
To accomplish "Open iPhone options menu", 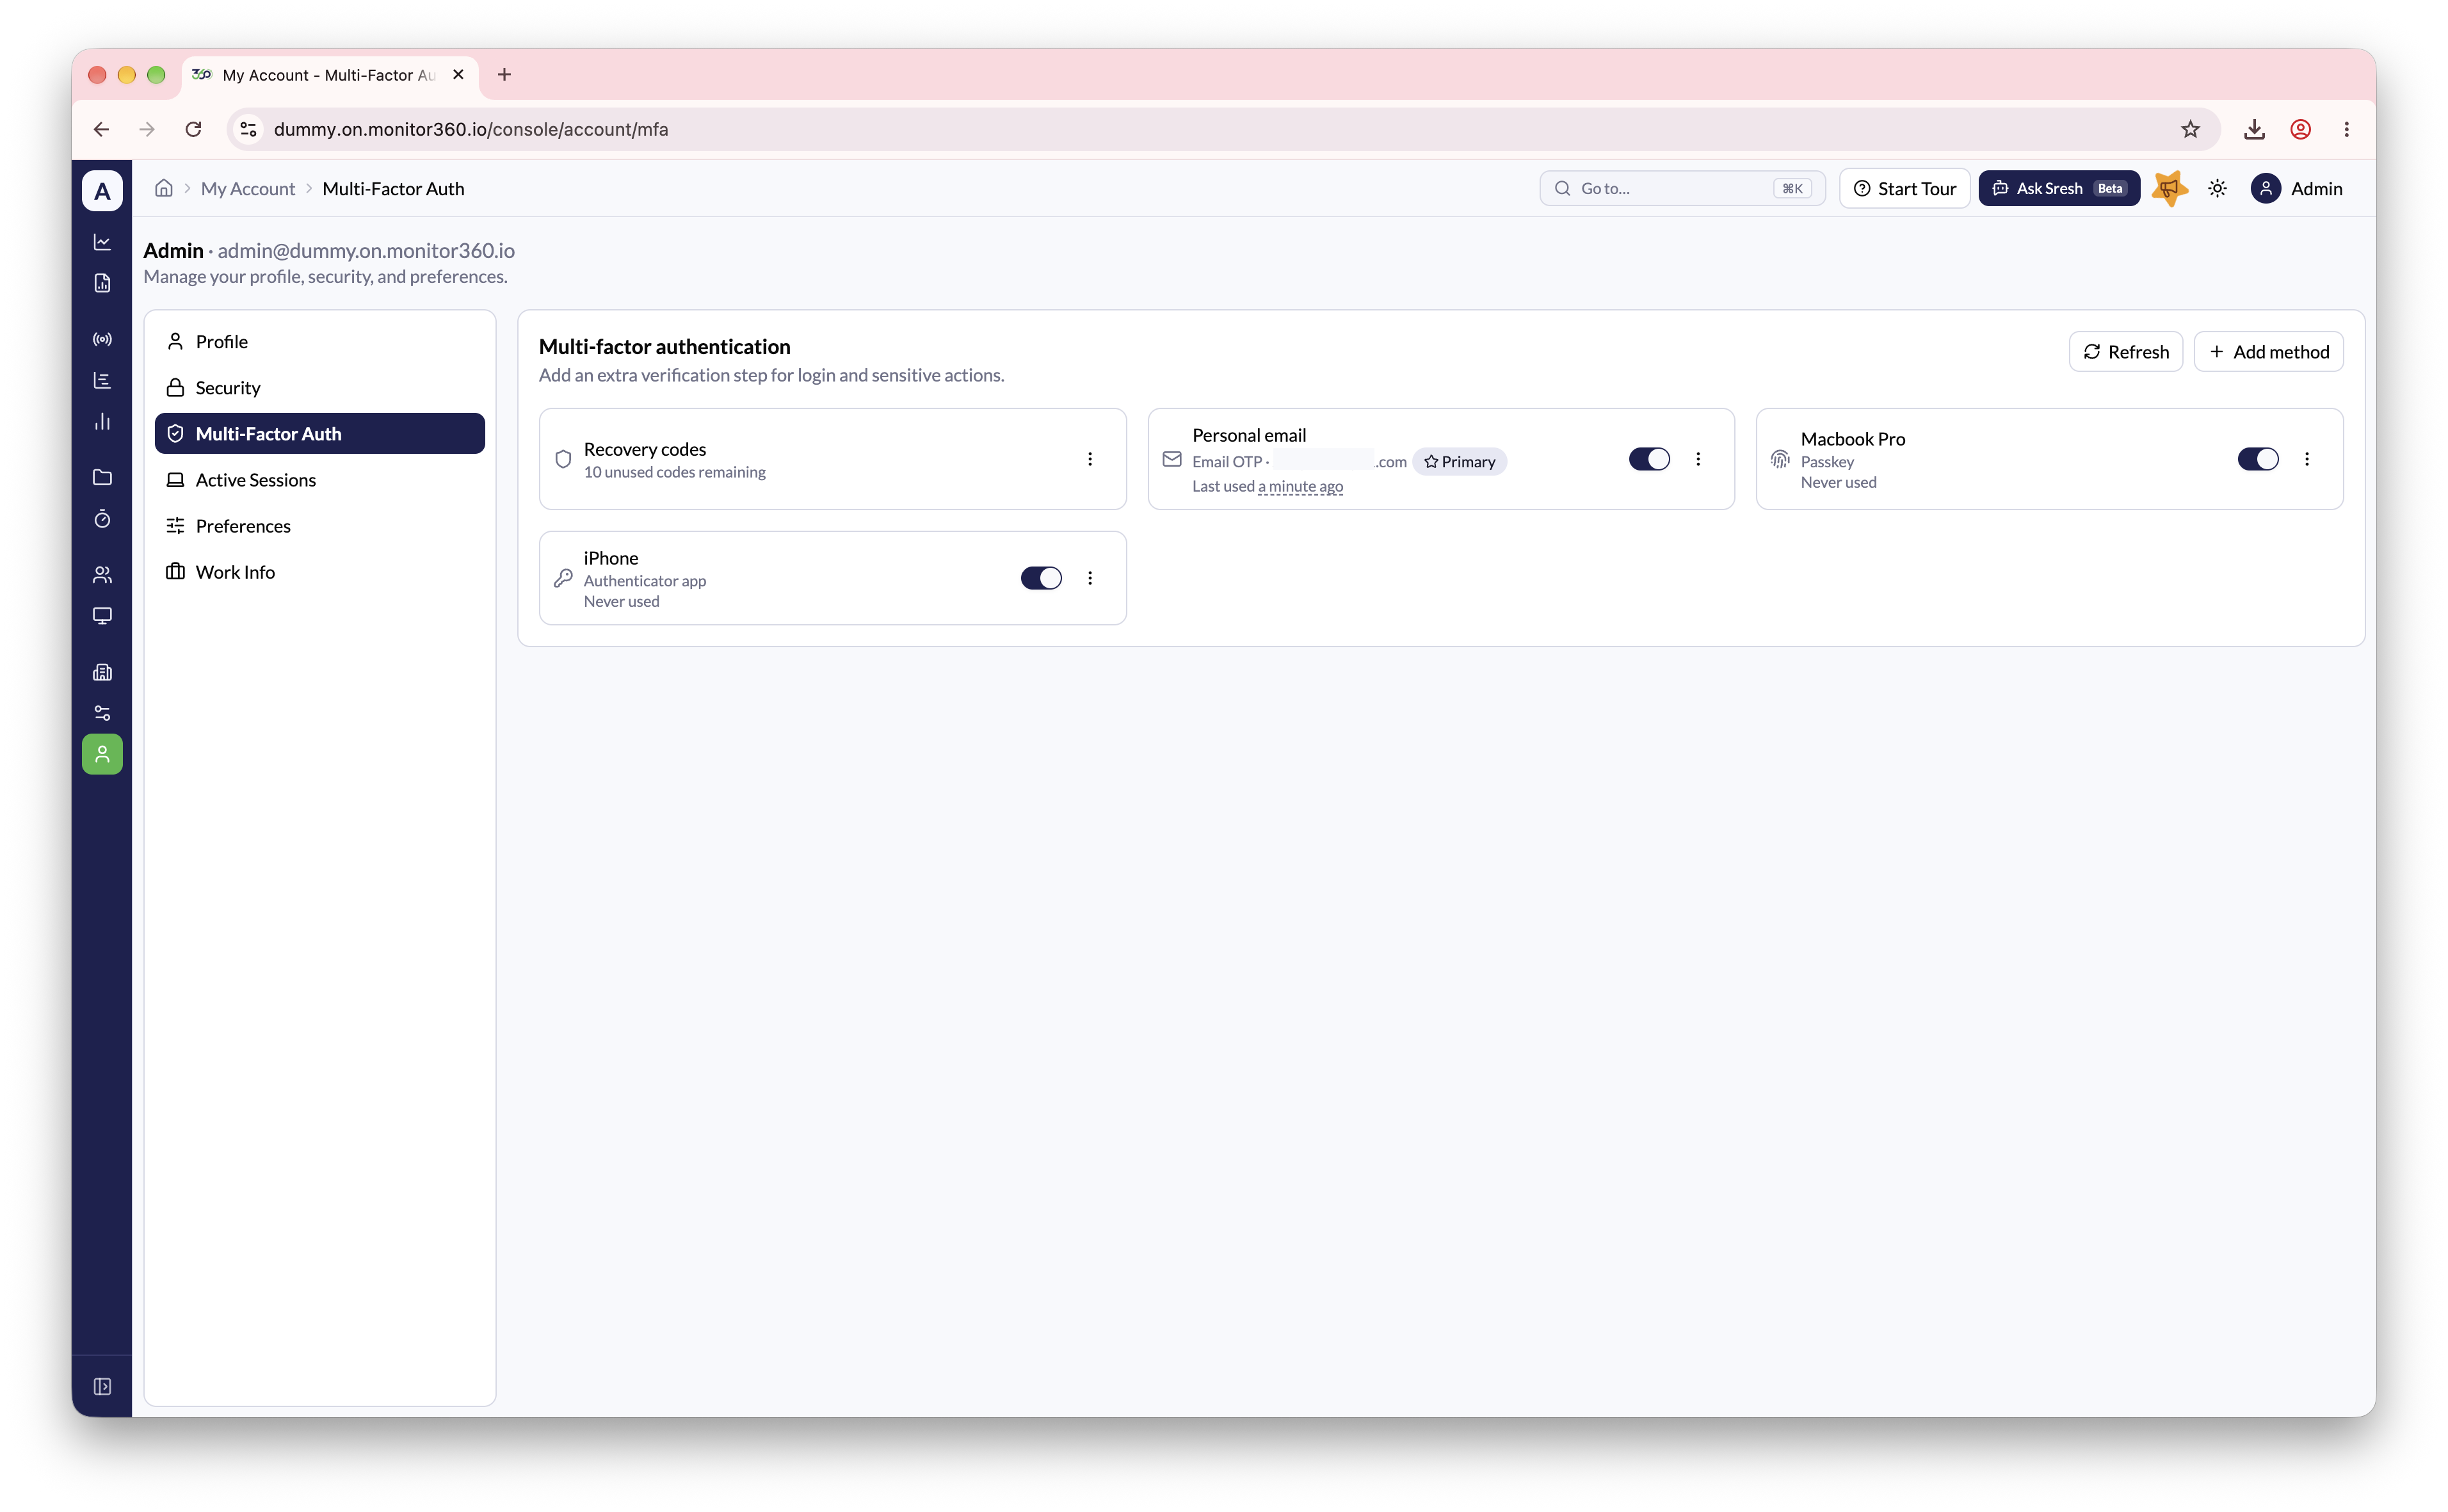I will pyautogui.click(x=1090, y=578).
